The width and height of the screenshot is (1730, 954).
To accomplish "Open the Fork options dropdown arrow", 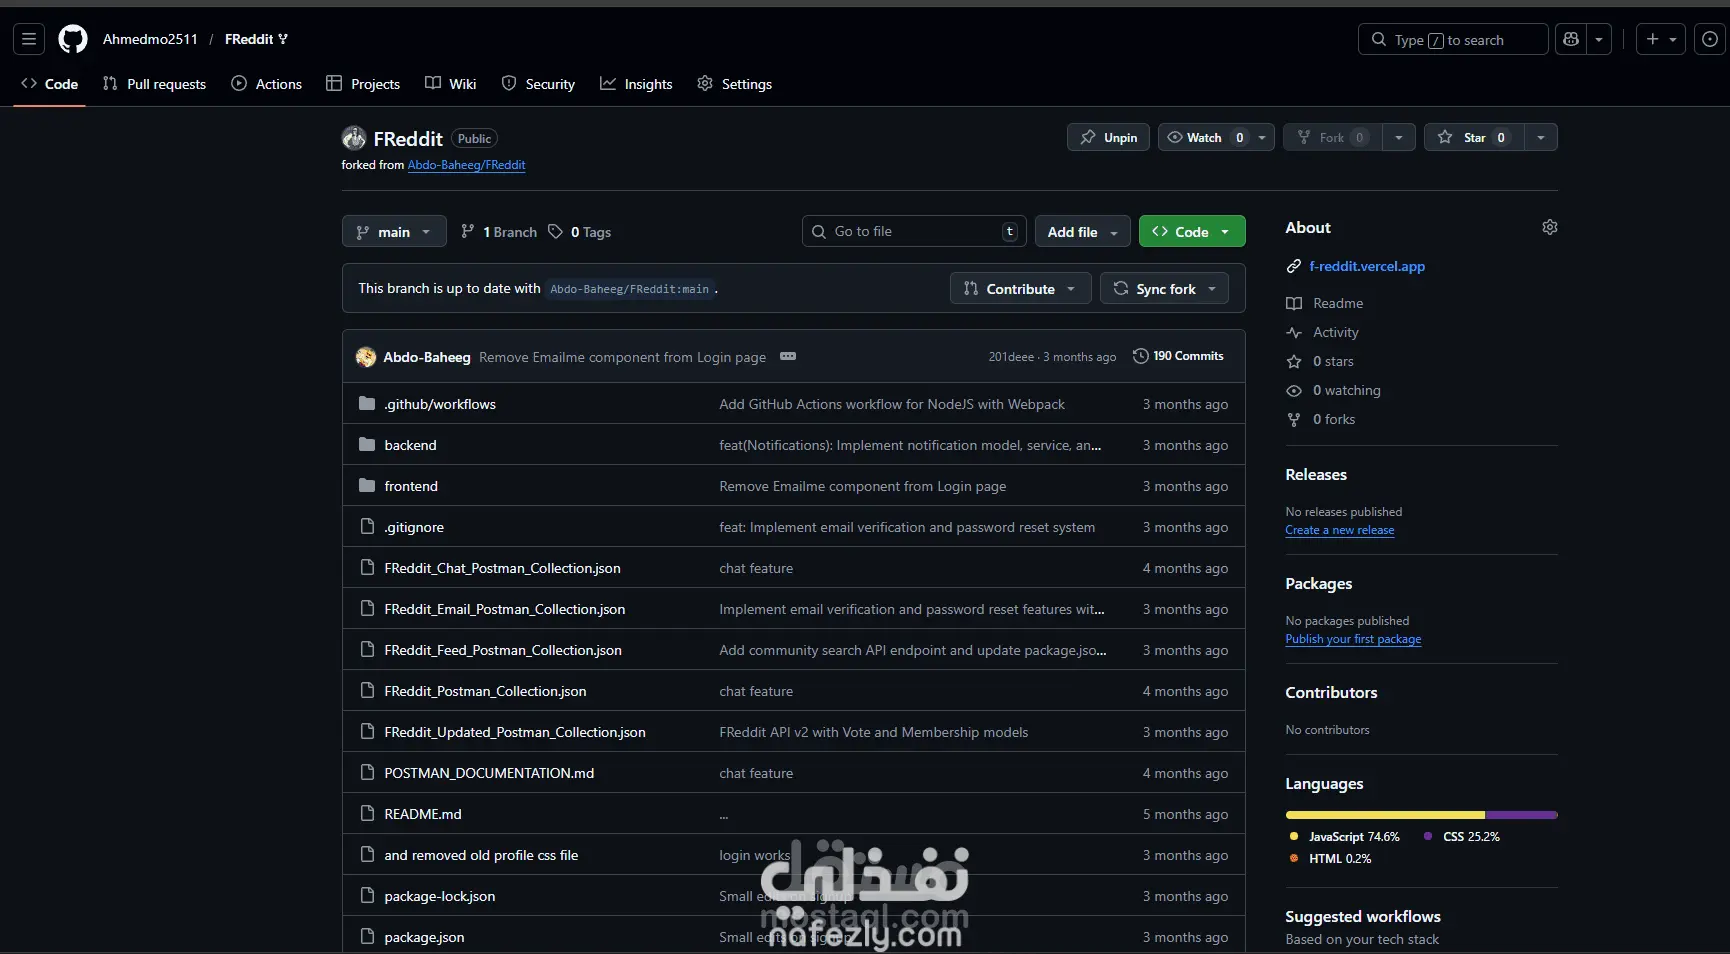I will coord(1398,137).
